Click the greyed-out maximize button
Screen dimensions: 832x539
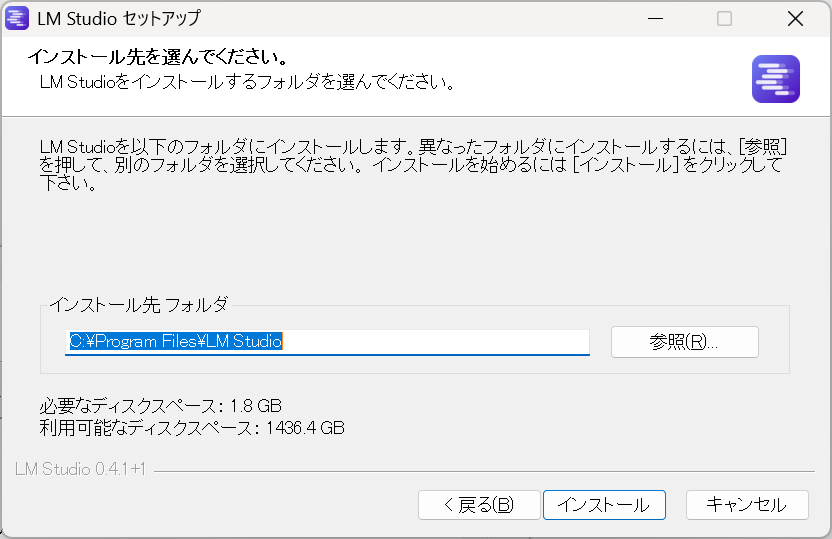pos(725,18)
